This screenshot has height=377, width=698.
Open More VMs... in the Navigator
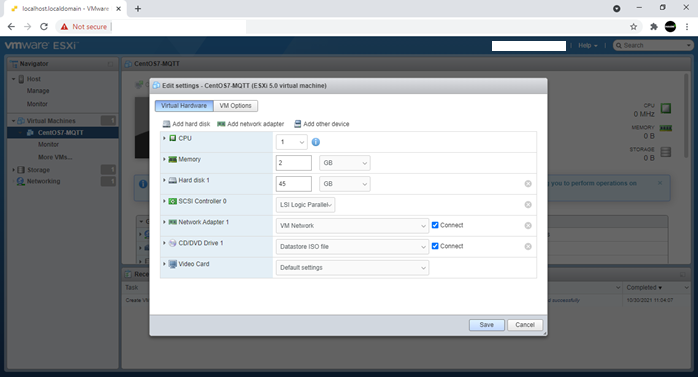[55, 157]
